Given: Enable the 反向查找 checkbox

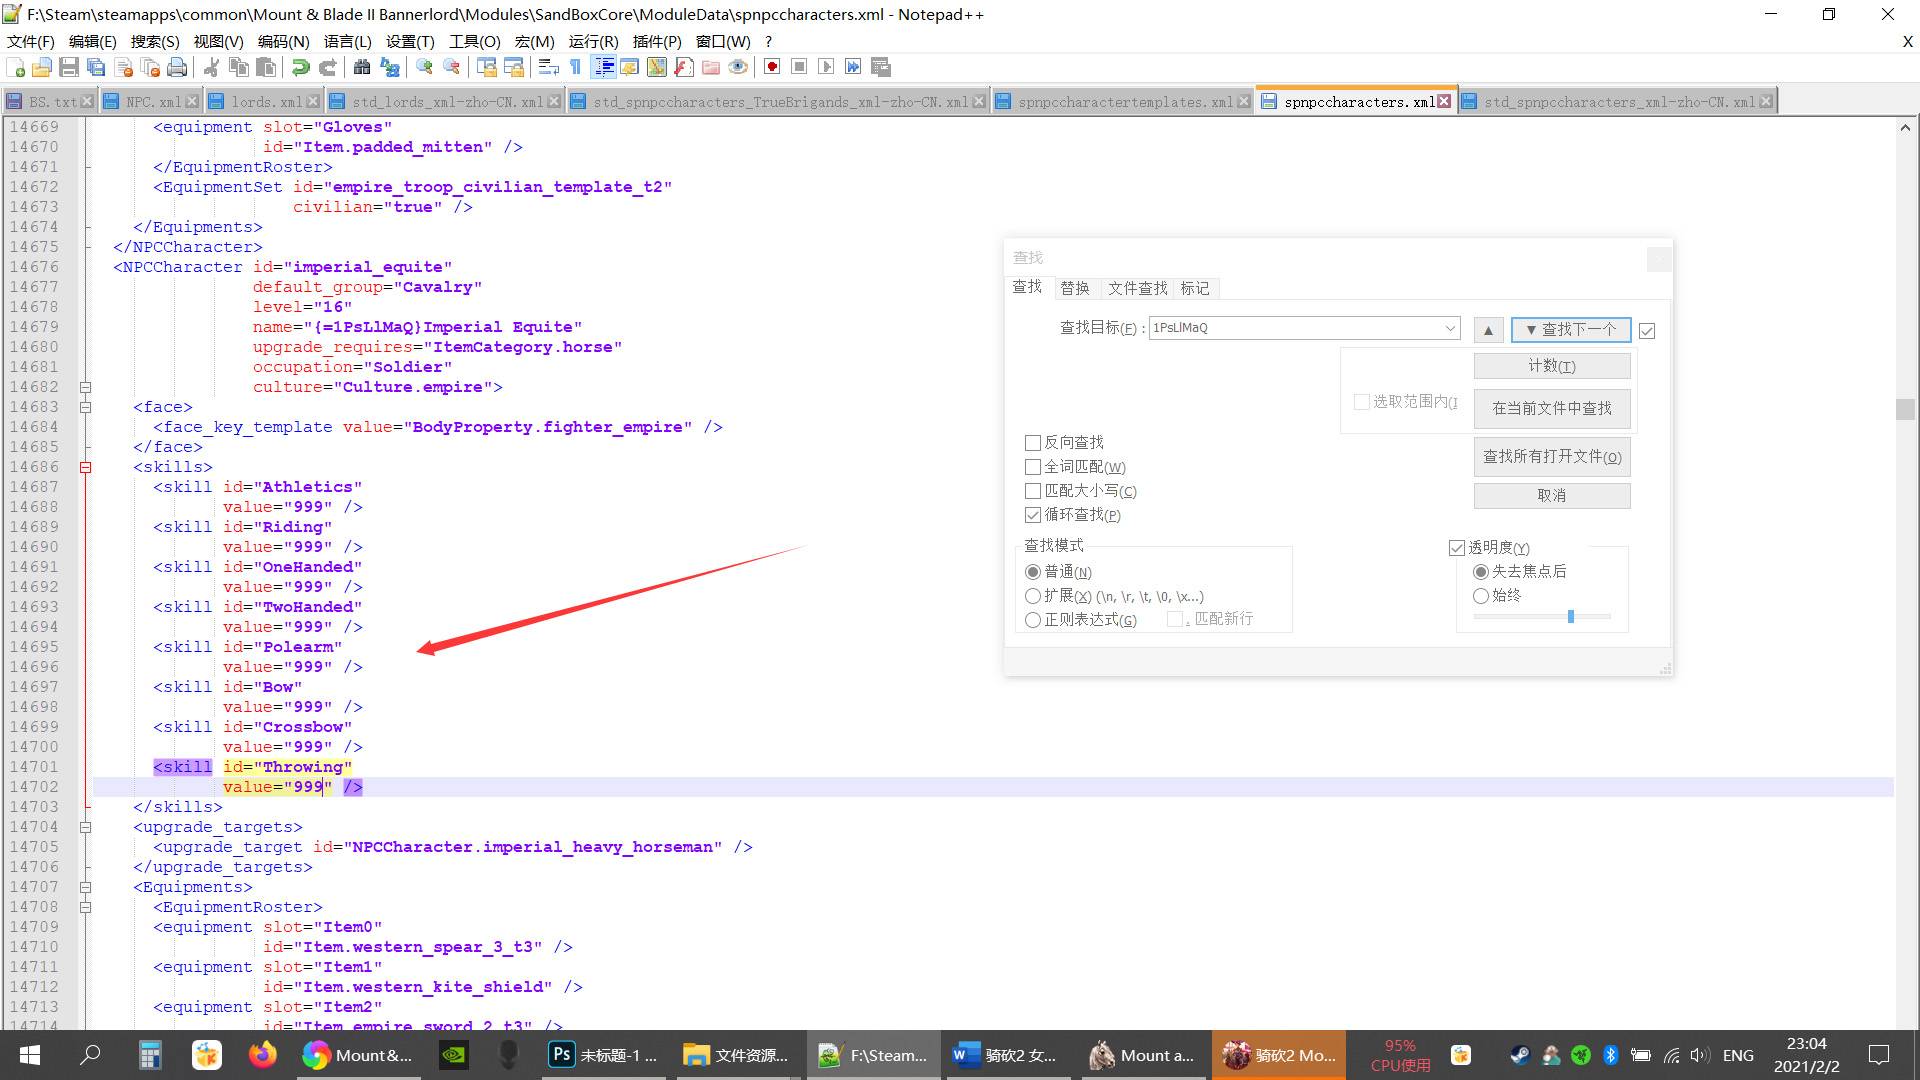Looking at the screenshot, I should tap(1033, 442).
